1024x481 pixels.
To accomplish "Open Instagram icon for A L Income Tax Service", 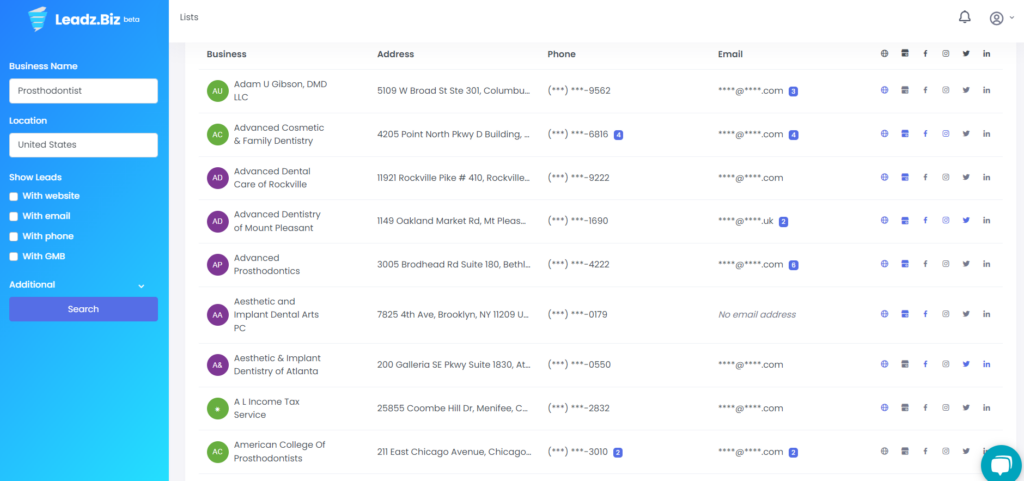I will pyautogui.click(x=945, y=407).
